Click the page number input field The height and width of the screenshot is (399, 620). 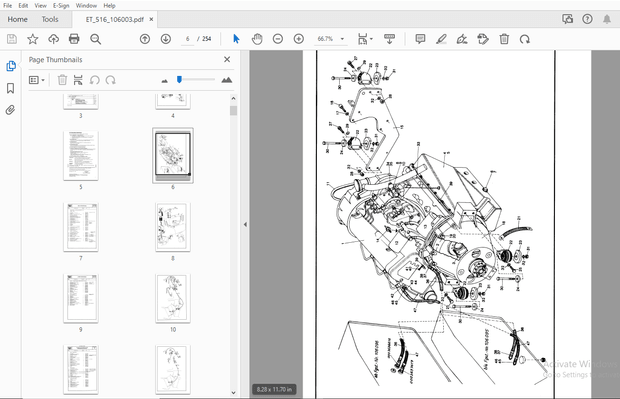(x=187, y=39)
